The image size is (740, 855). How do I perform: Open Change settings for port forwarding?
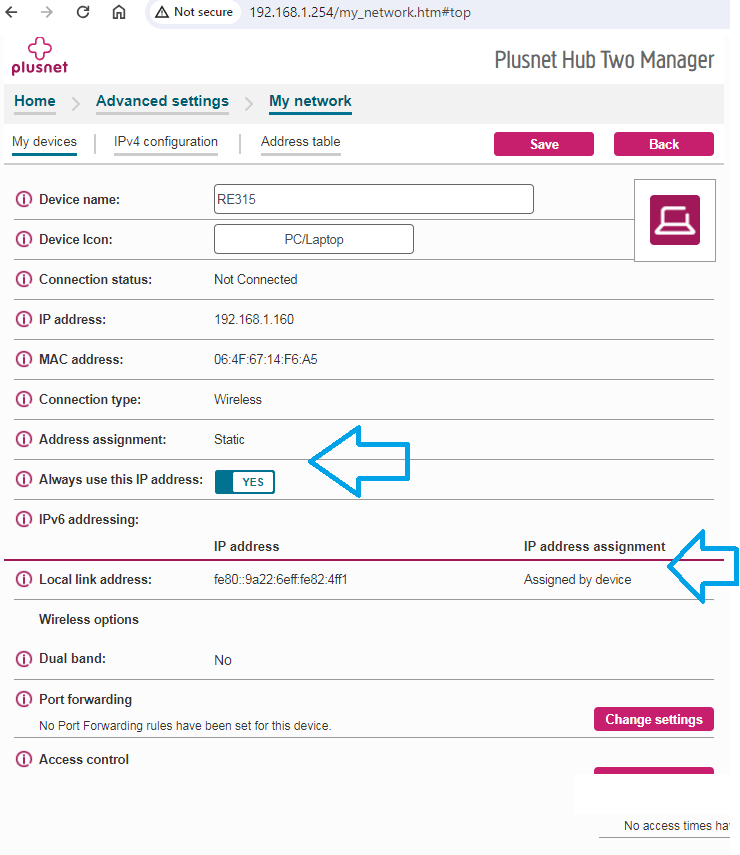point(653,719)
